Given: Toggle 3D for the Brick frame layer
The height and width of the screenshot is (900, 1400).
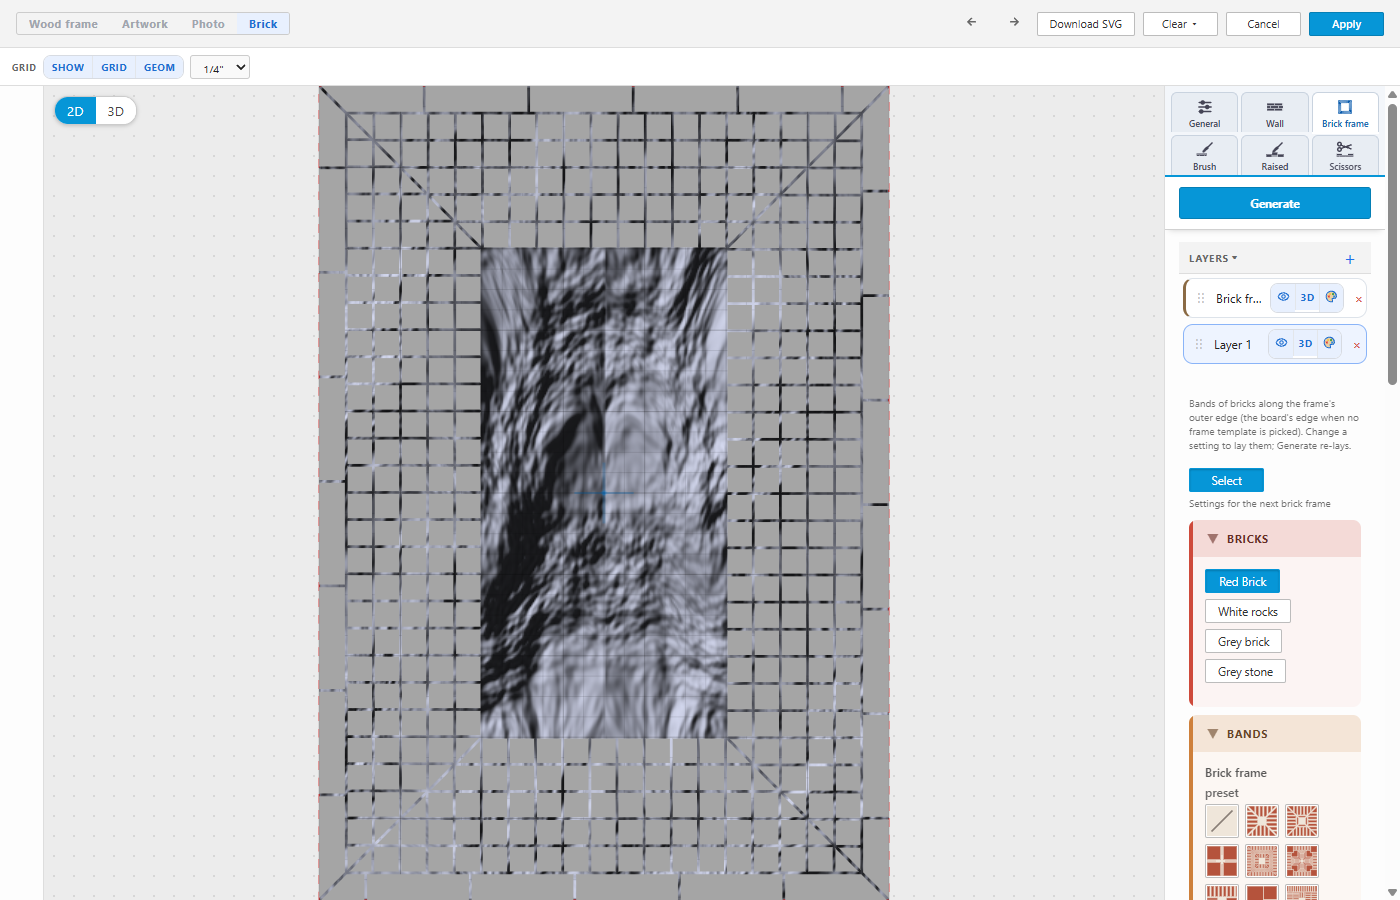Looking at the screenshot, I should point(1307,297).
